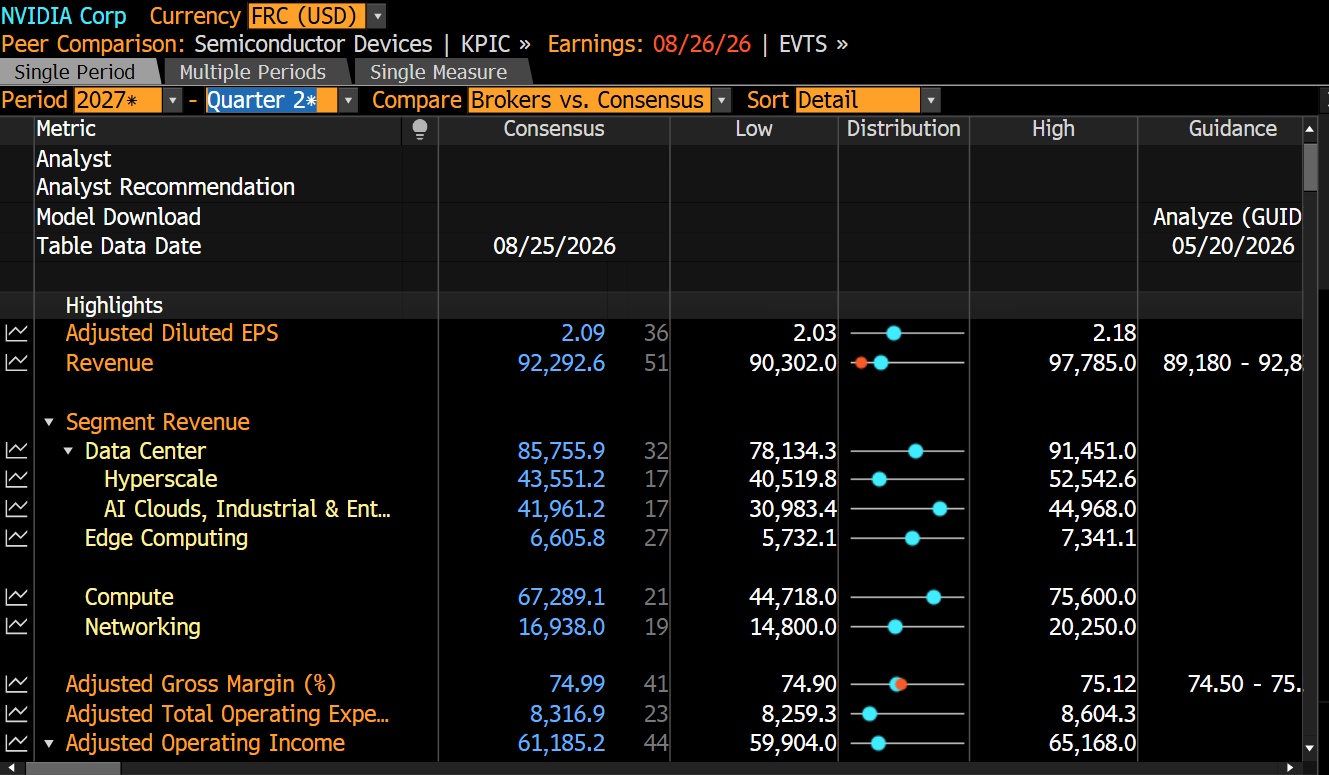Collapse the Segment Revenue group
The width and height of the screenshot is (1329, 775).
pos(48,423)
